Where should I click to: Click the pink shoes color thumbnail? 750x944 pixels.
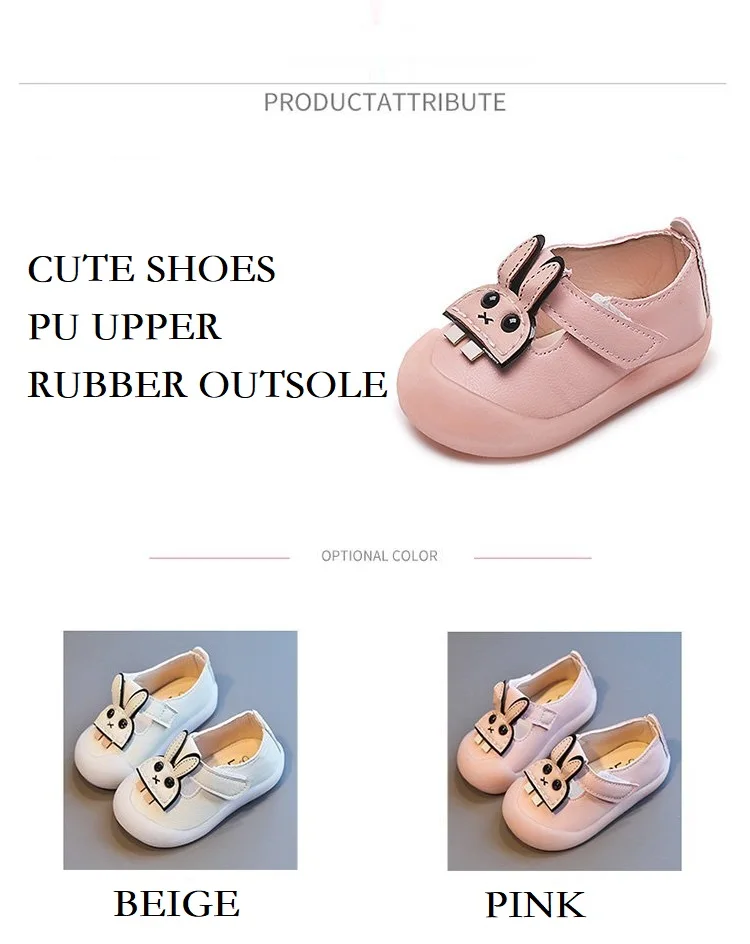564,751
